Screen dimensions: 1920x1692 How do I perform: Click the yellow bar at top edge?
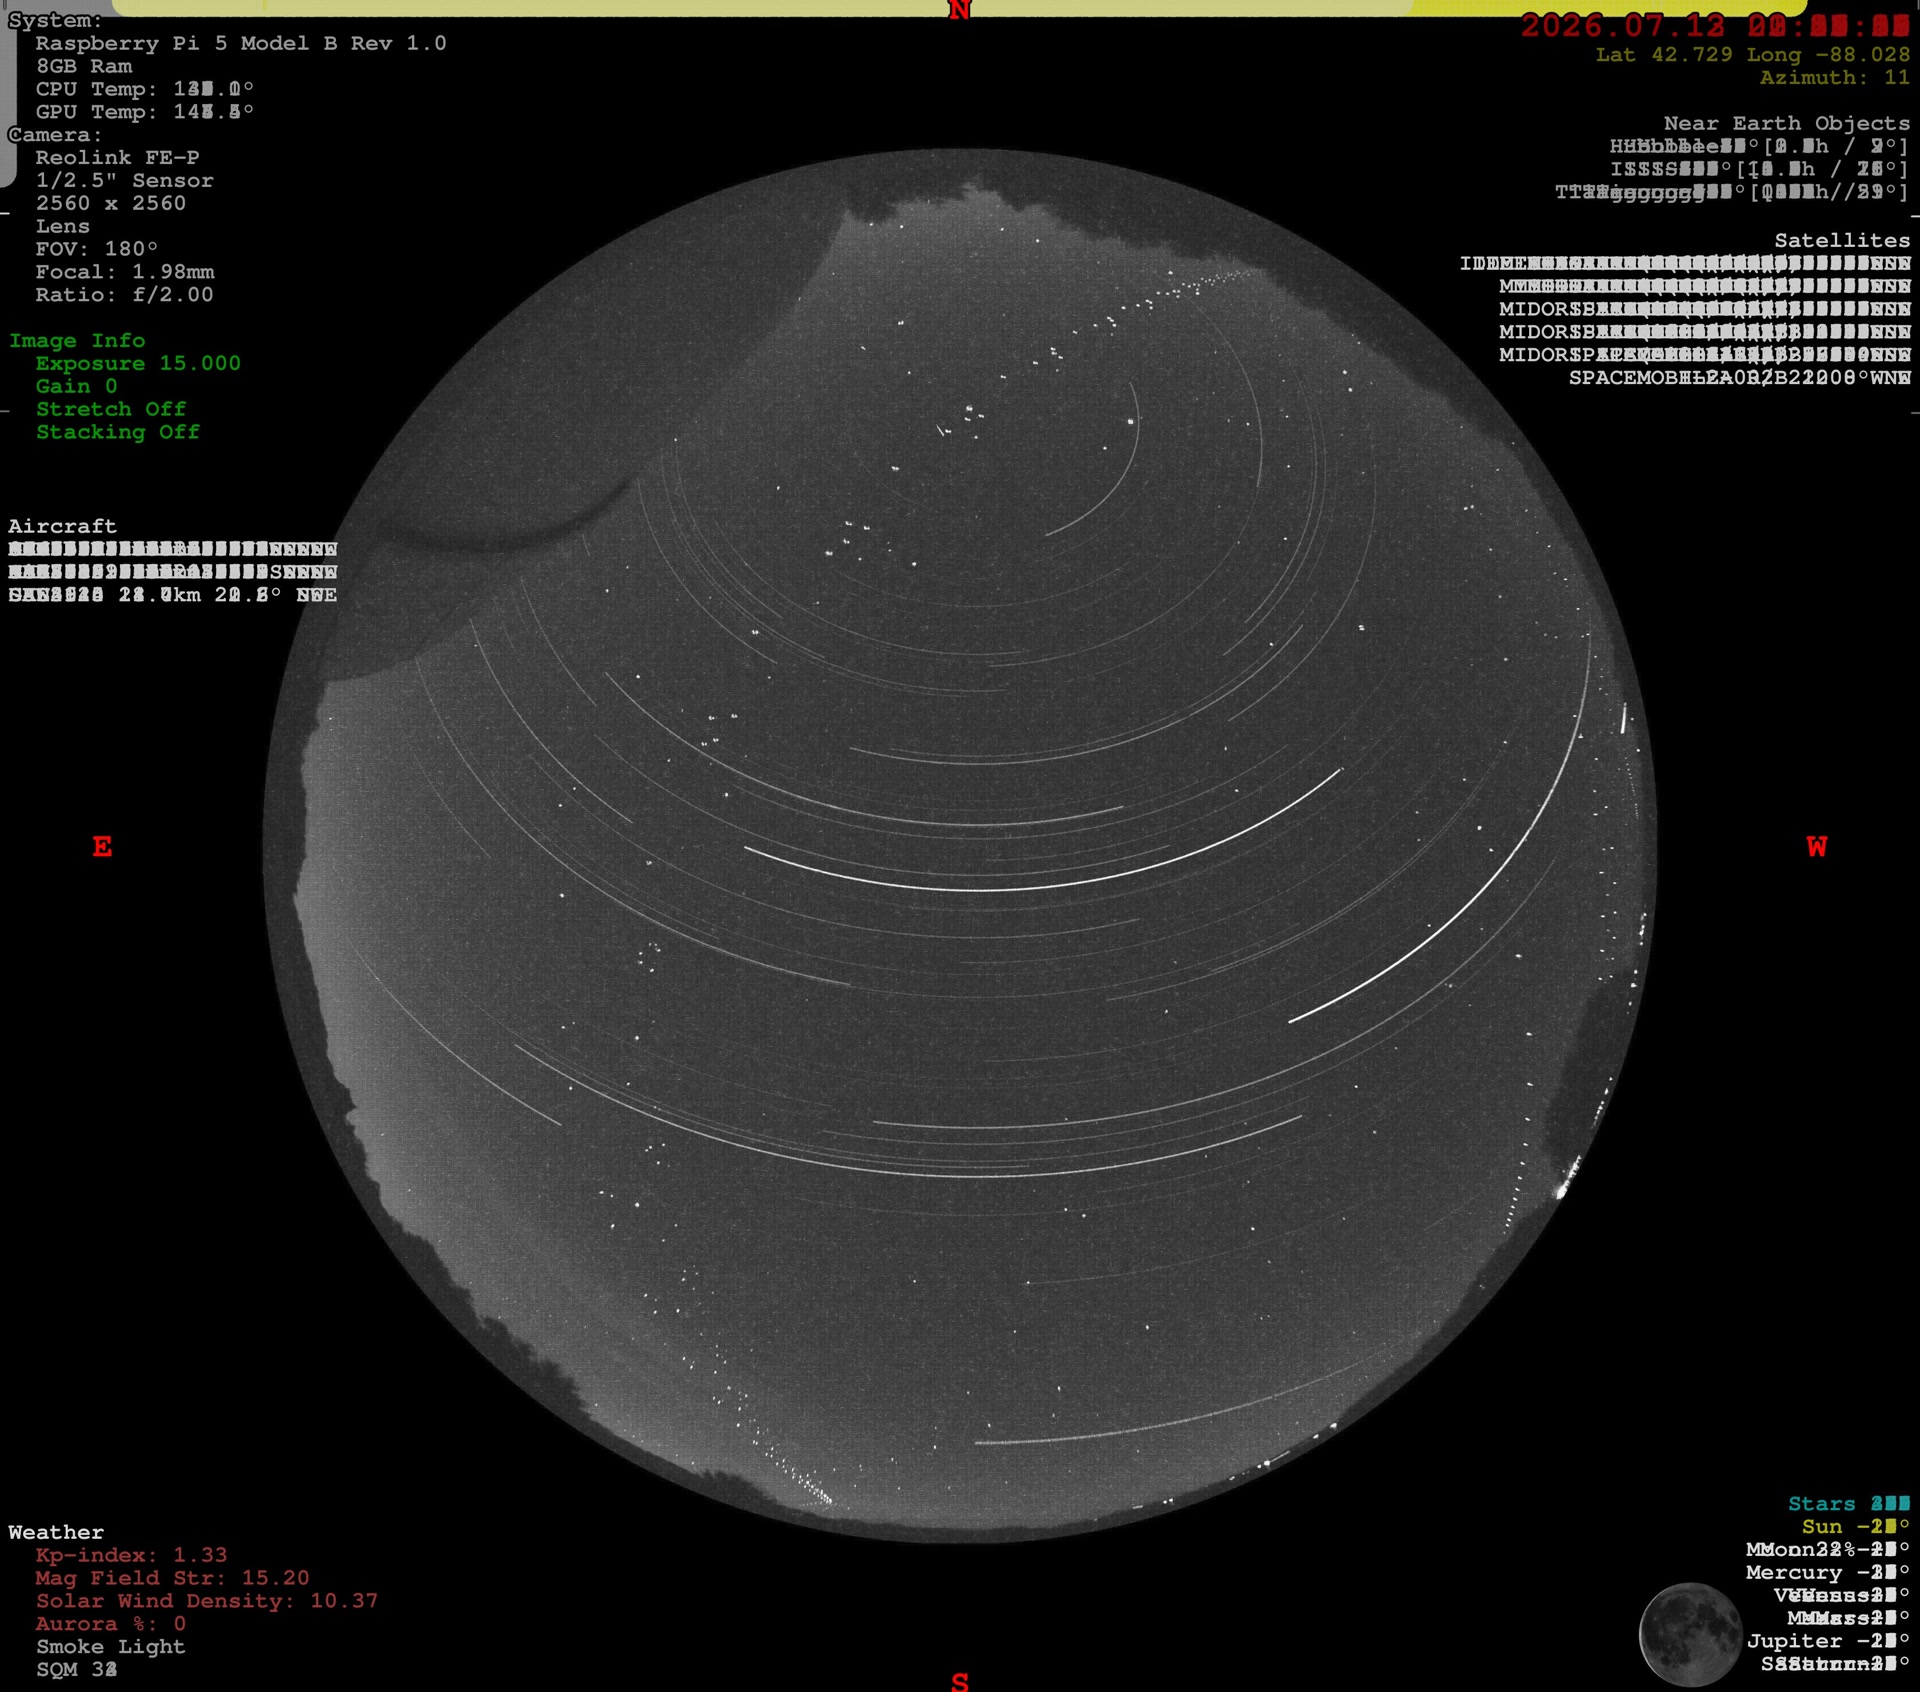point(960,7)
